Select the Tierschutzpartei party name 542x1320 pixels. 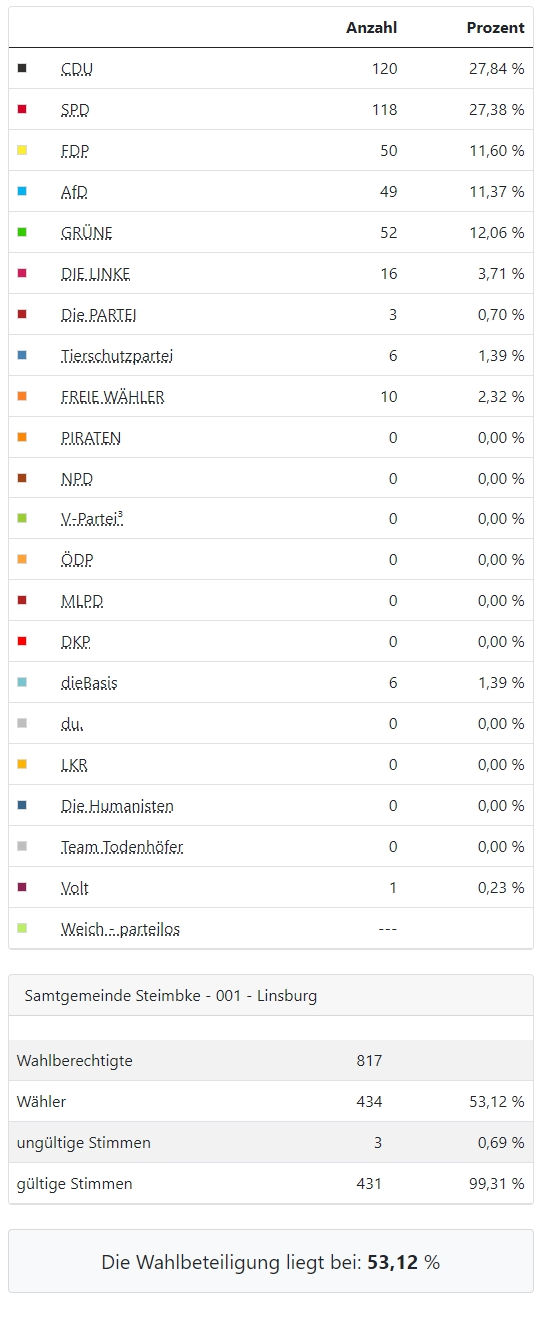(118, 355)
